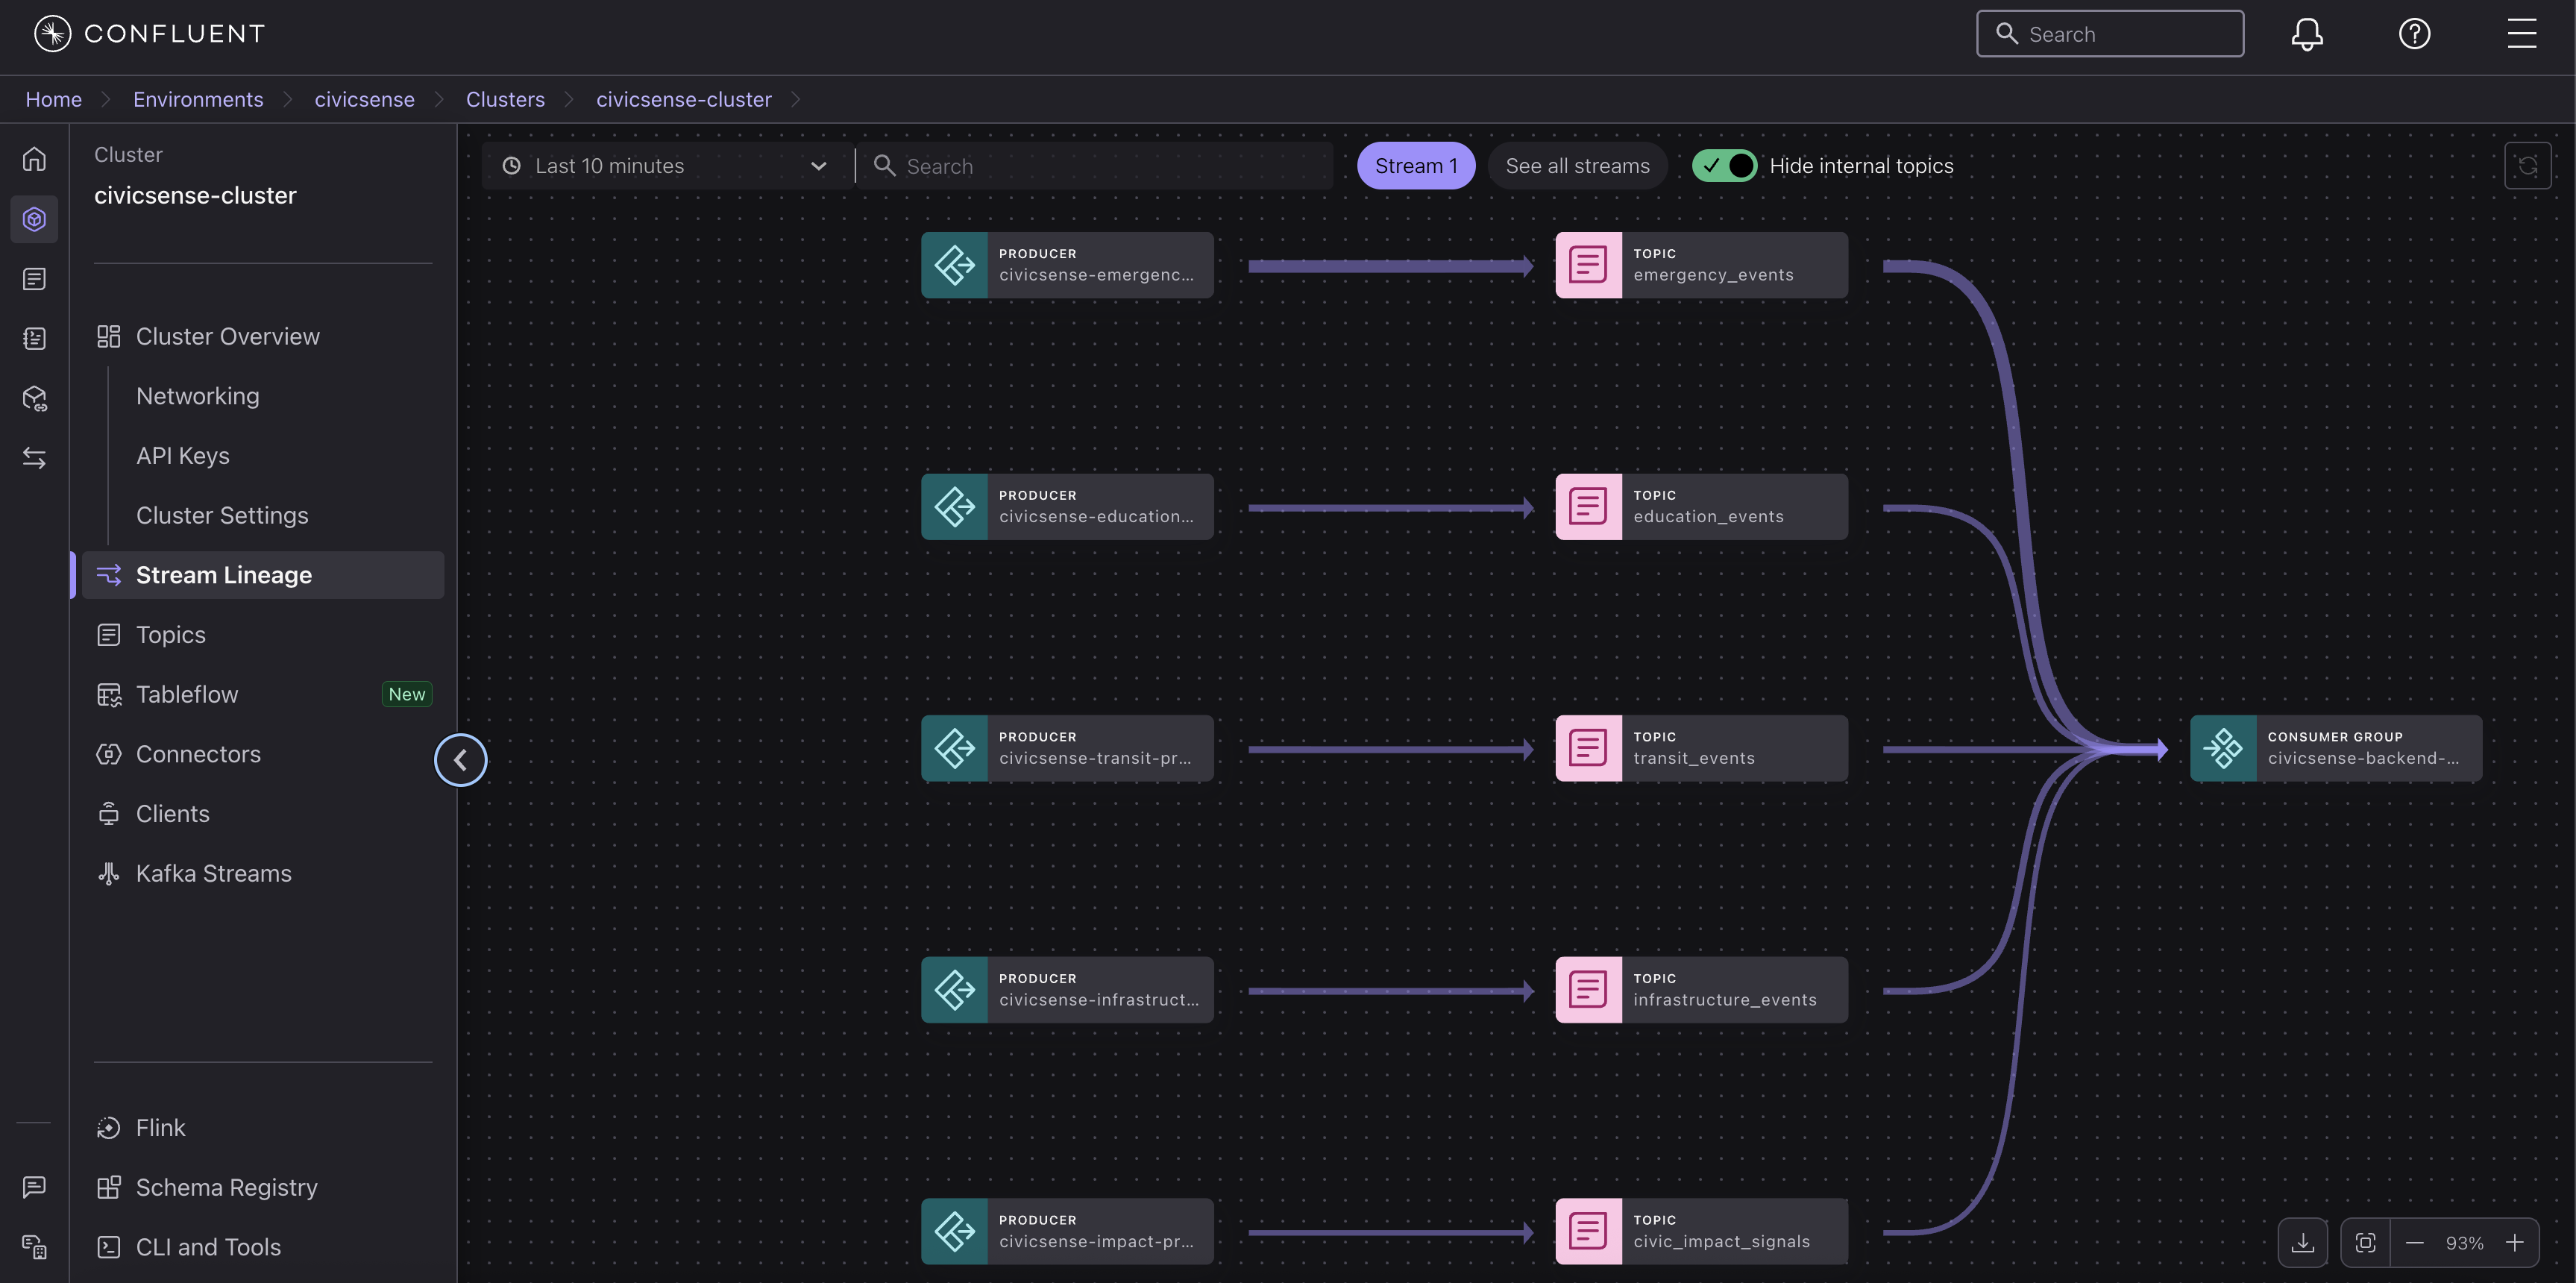Zoom in with the plus button

[2515, 1242]
